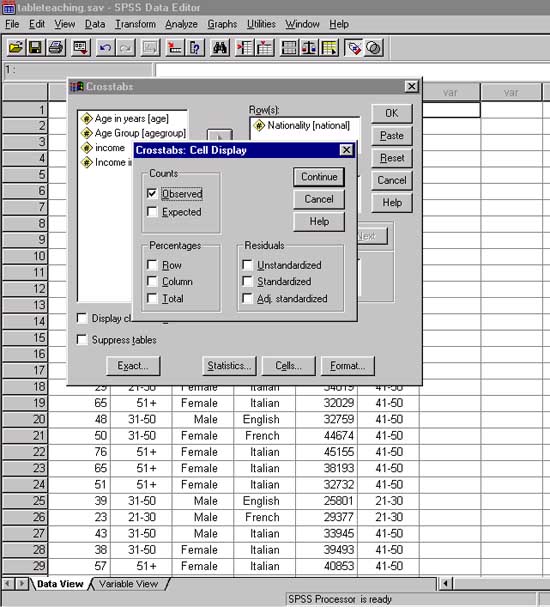This screenshot has height=607, width=550.
Task: Click the Open File toolbar icon
Action: (x=16, y=48)
